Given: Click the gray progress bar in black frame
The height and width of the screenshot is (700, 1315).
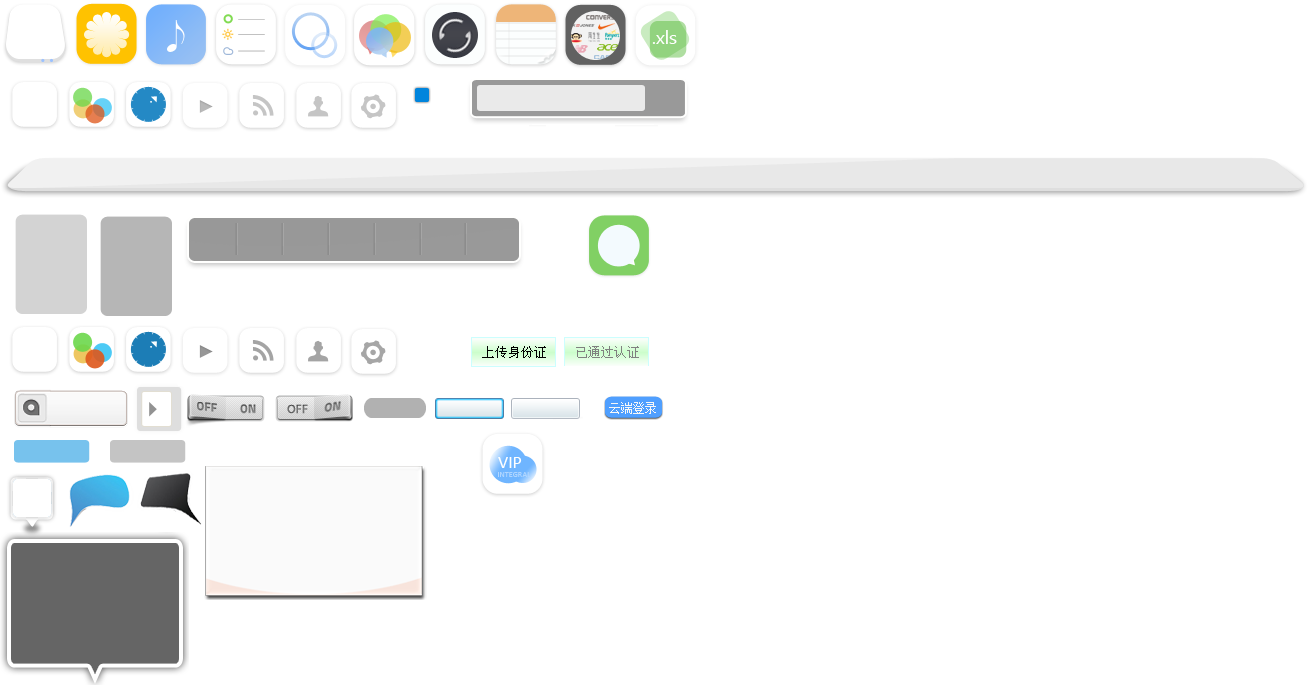Looking at the screenshot, I should coord(560,98).
